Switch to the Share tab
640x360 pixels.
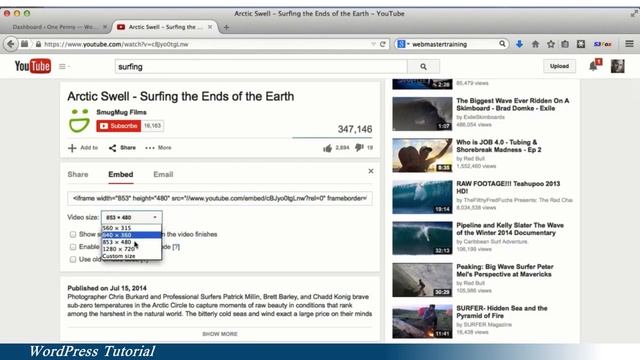tap(78, 174)
